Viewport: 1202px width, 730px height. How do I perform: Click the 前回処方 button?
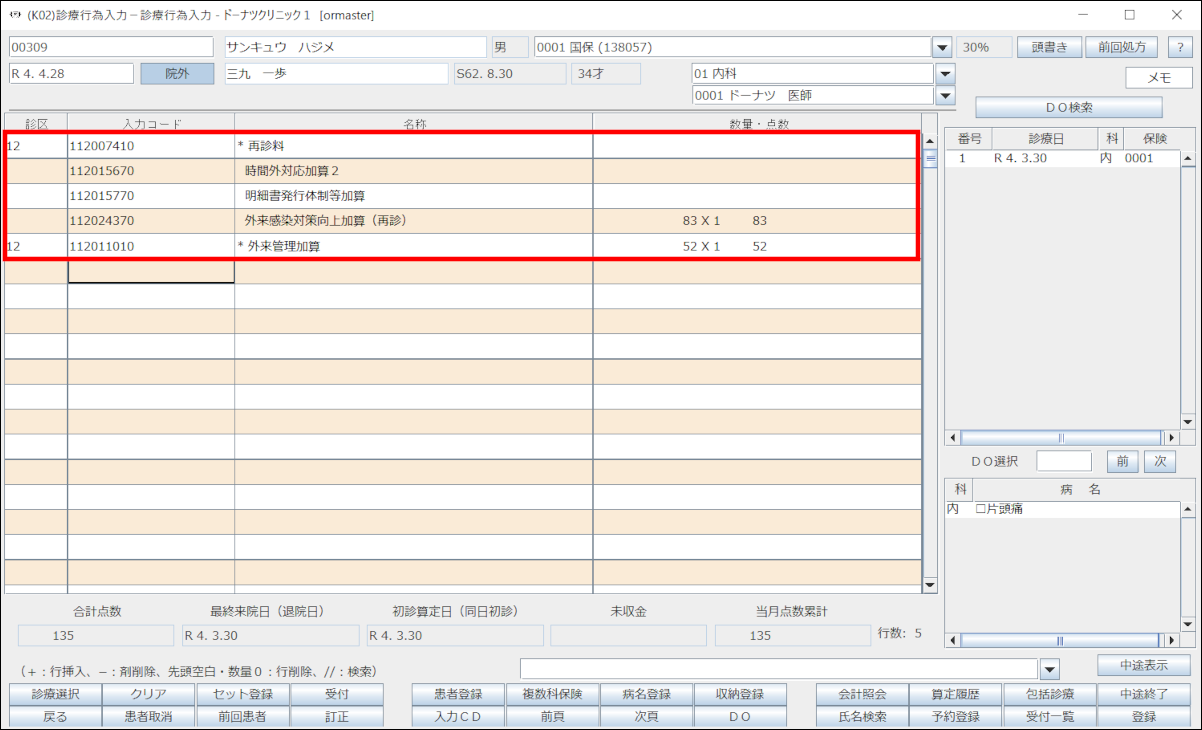(x=1122, y=47)
